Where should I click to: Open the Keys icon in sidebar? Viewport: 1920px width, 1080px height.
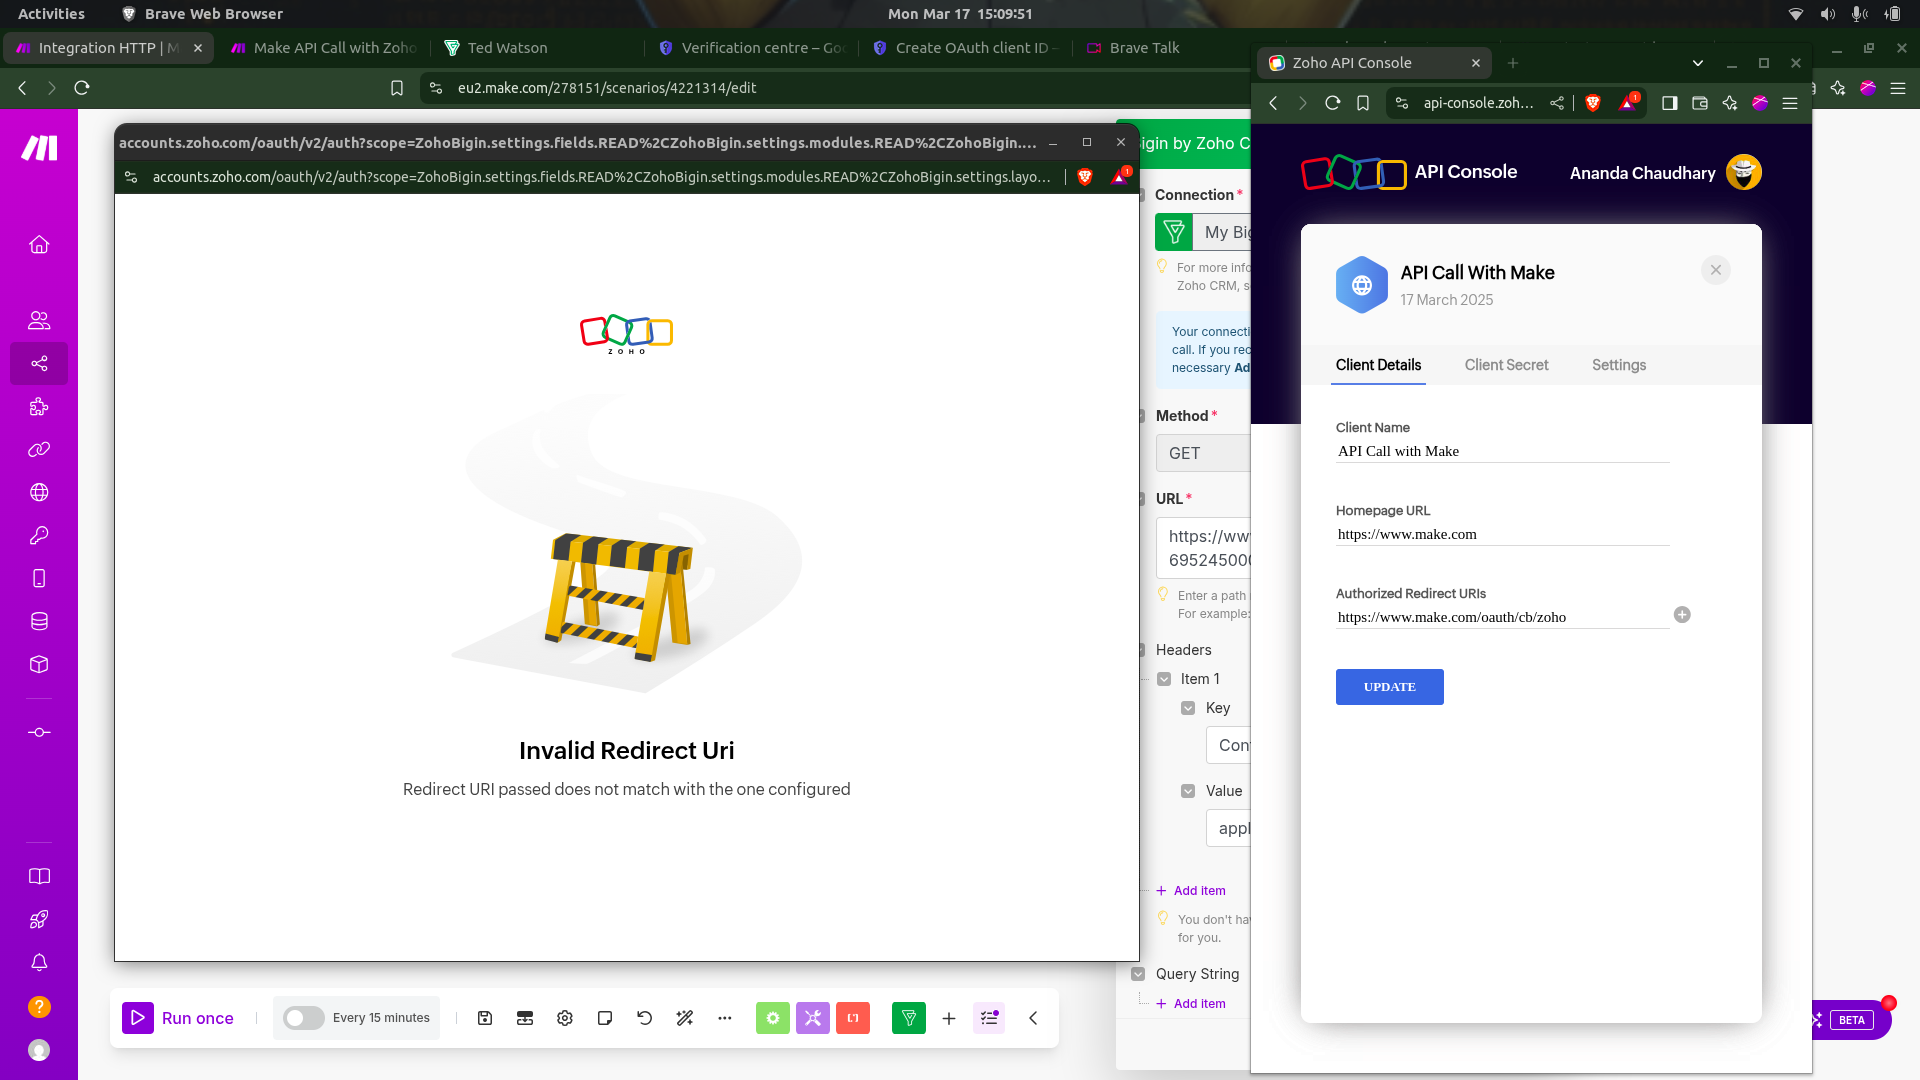point(39,536)
